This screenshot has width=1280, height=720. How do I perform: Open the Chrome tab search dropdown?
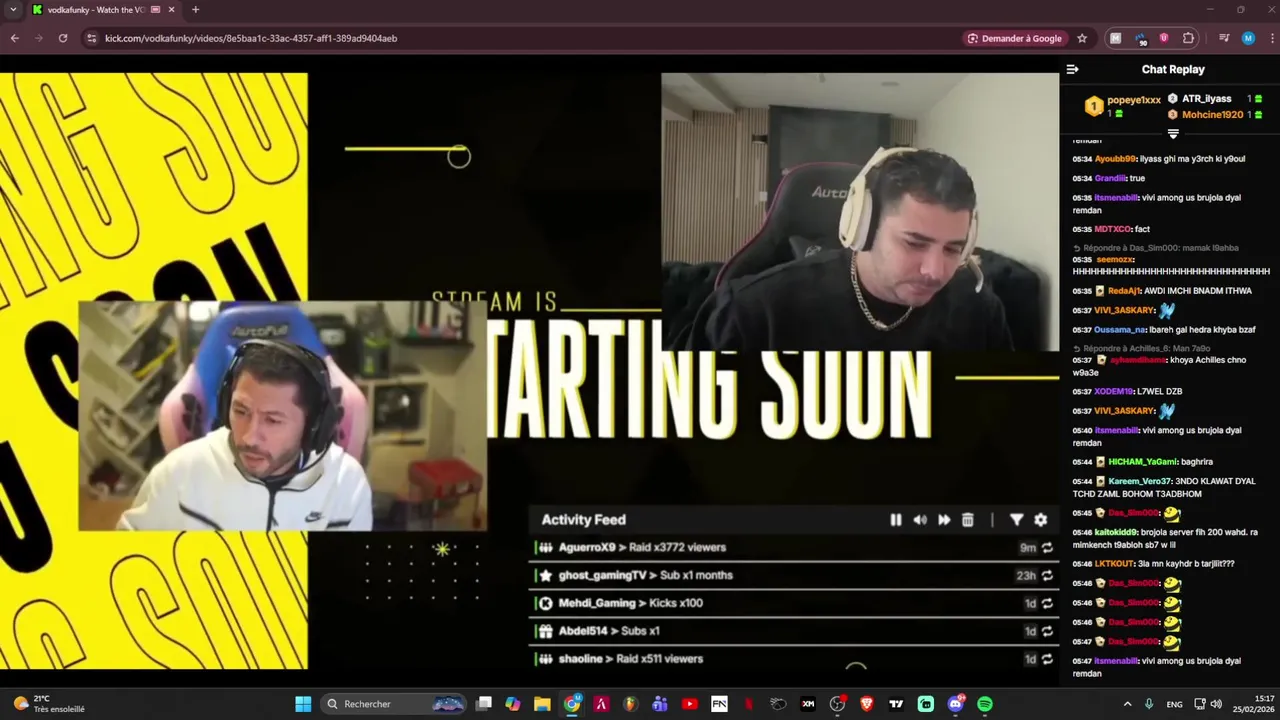pyautogui.click(x=13, y=10)
